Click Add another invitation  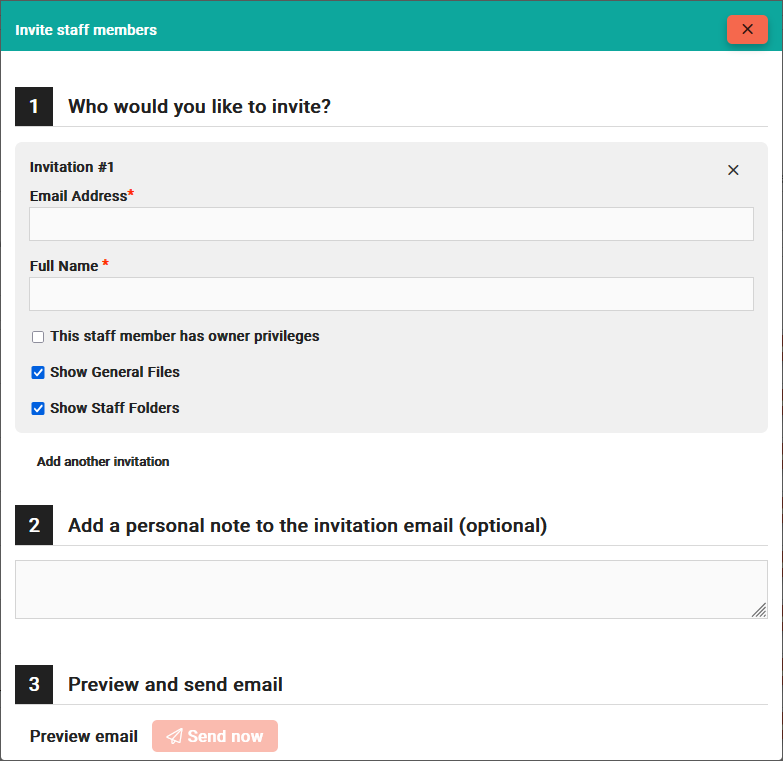[103, 462]
